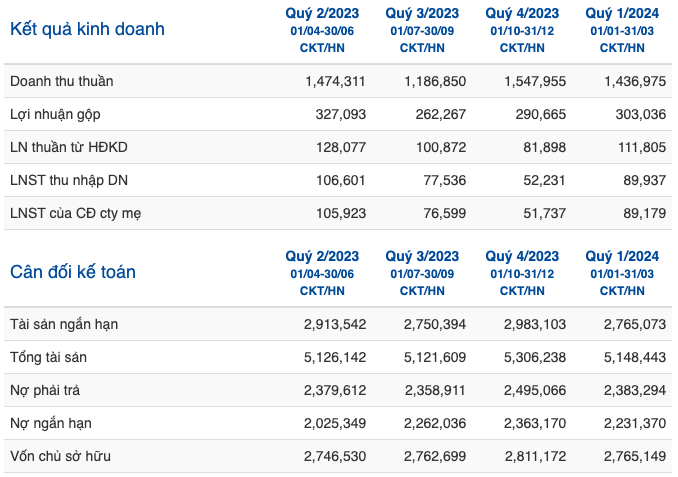
Task: Click the Nợ phải trả row label
Action: 45,391
